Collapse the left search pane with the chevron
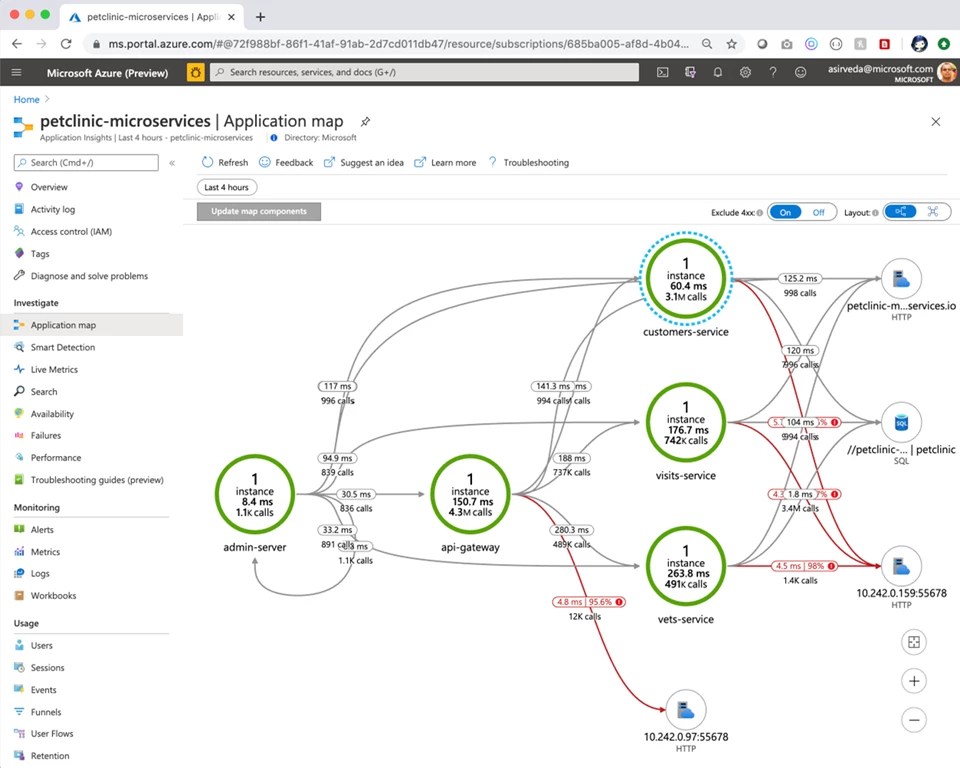The height and width of the screenshot is (768, 960). click(170, 163)
